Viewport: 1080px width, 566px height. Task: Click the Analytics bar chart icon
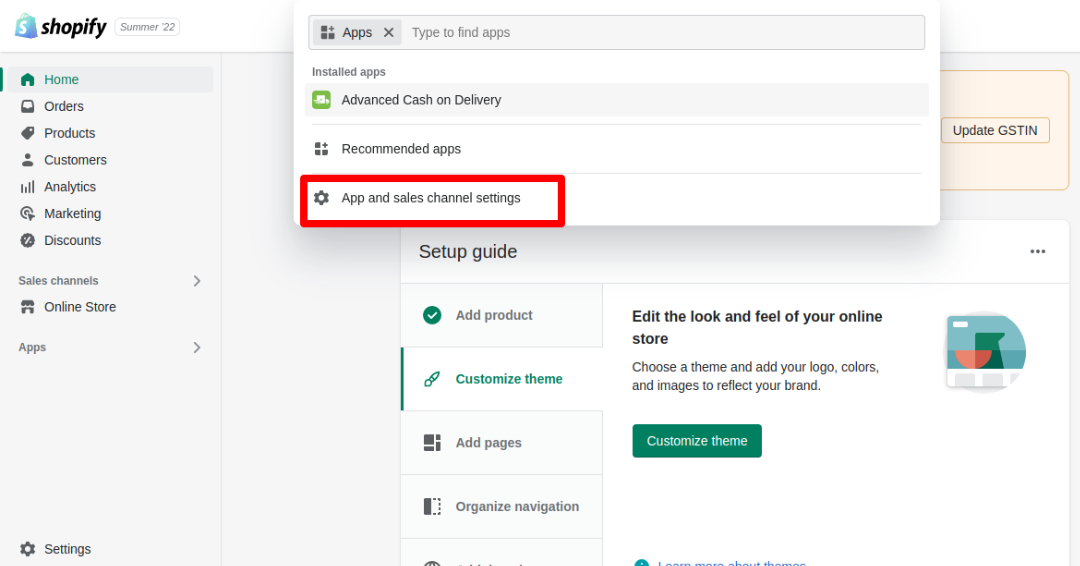point(28,187)
